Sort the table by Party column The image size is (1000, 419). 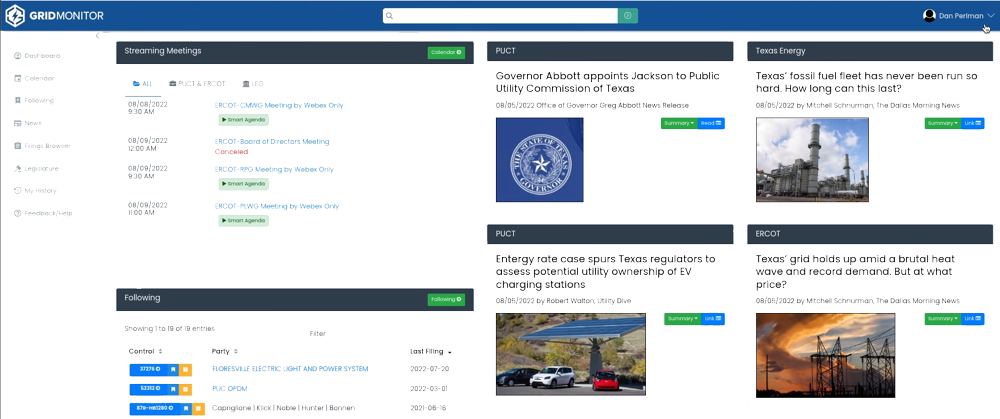[x=223, y=351]
